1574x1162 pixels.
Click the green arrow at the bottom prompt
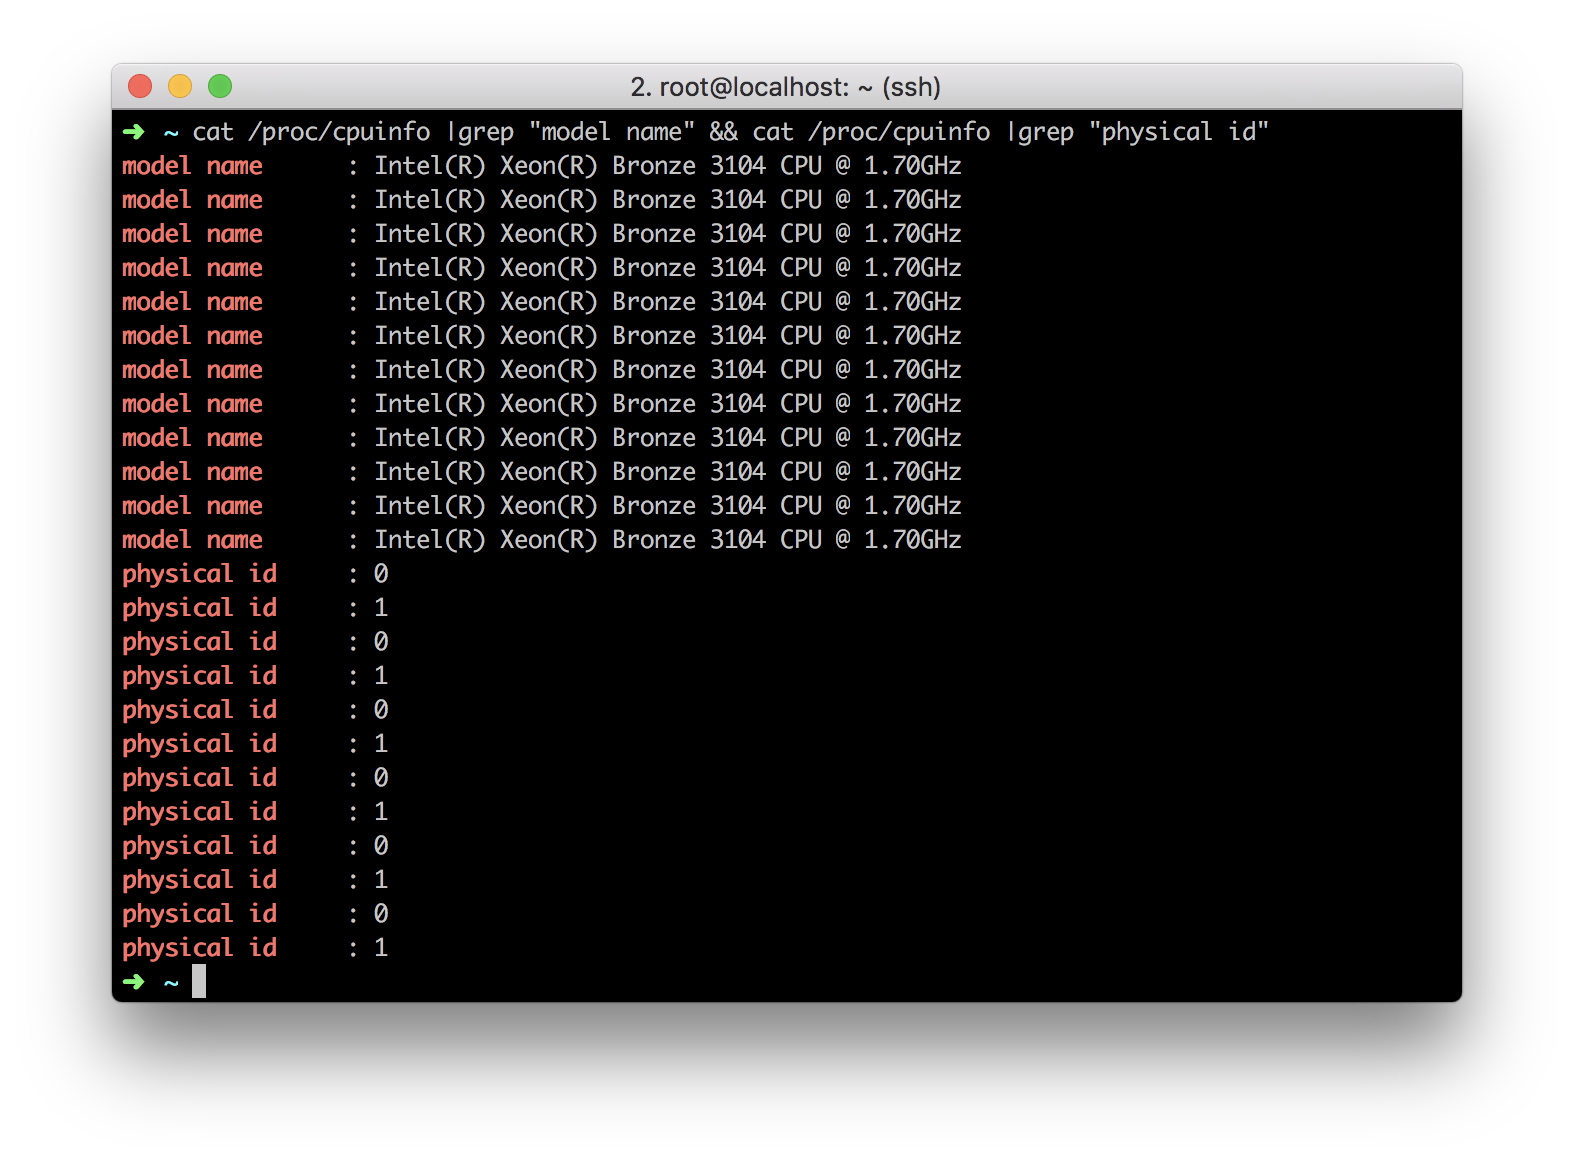tap(133, 982)
